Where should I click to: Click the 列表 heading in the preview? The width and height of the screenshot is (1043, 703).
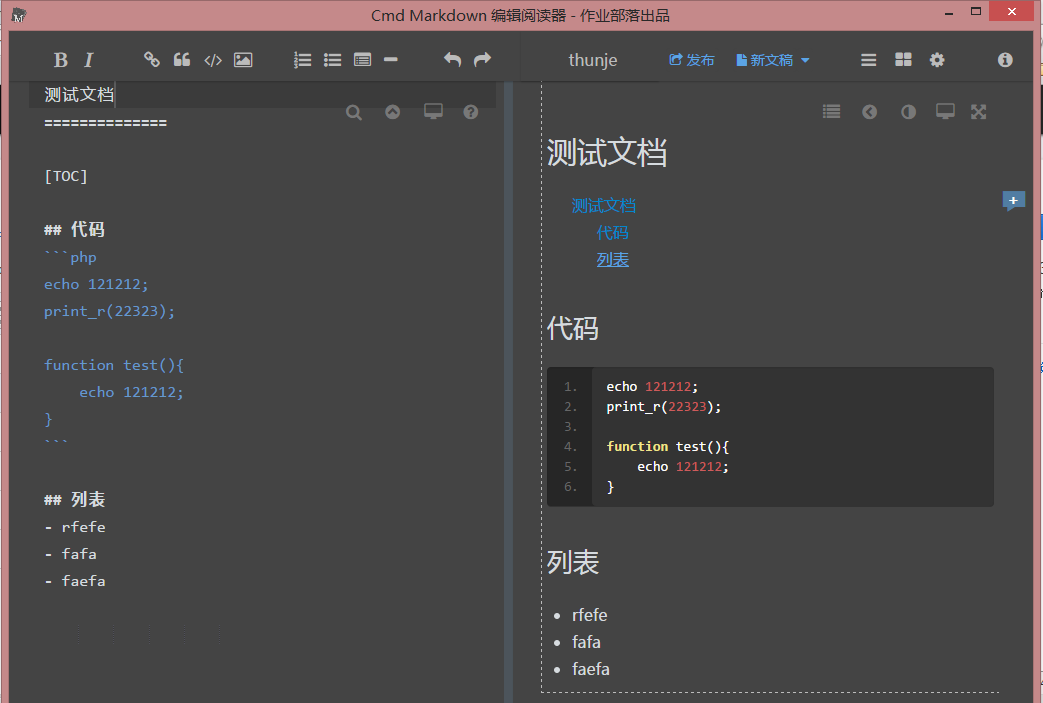coord(573,563)
